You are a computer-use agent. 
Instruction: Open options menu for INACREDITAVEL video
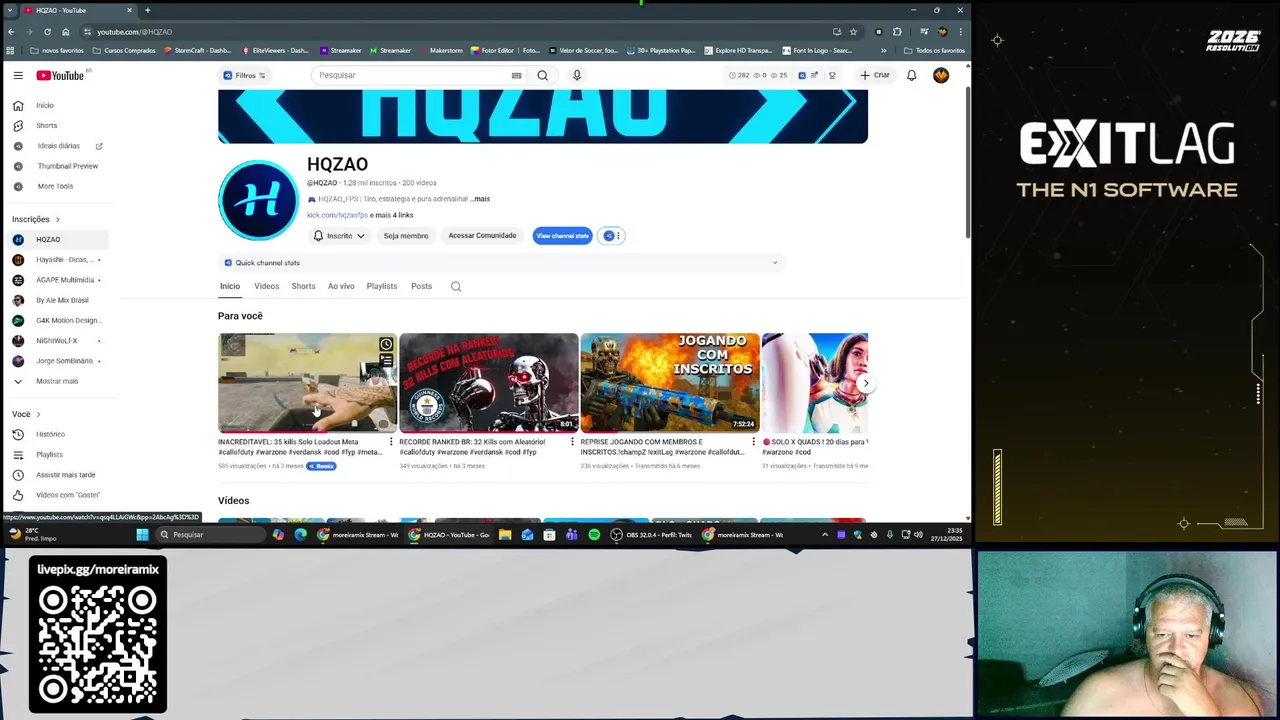click(x=391, y=442)
